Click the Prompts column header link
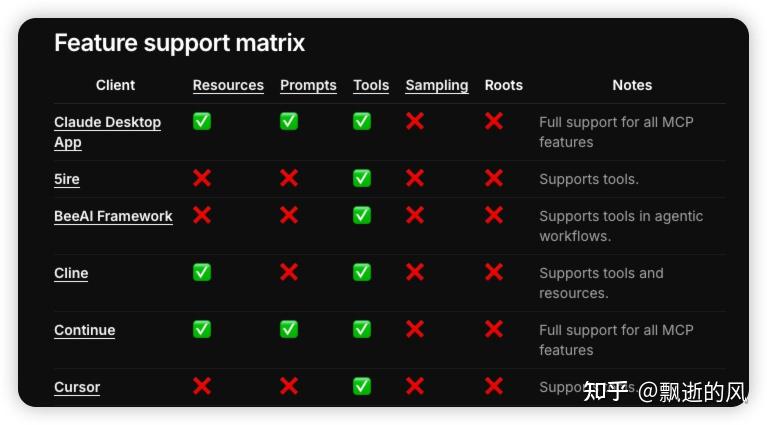 coord(308,85)
